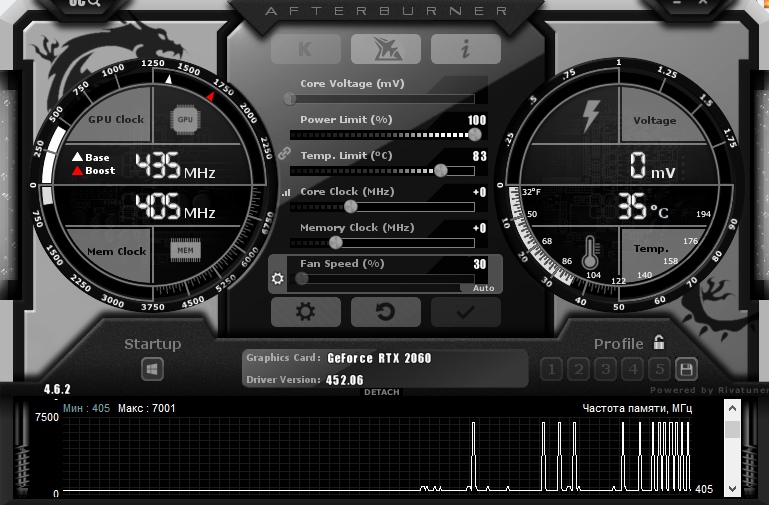Click the MEM chip icon in the clock gauge
The width and height of the screenshot is (769, 505).
185,251
